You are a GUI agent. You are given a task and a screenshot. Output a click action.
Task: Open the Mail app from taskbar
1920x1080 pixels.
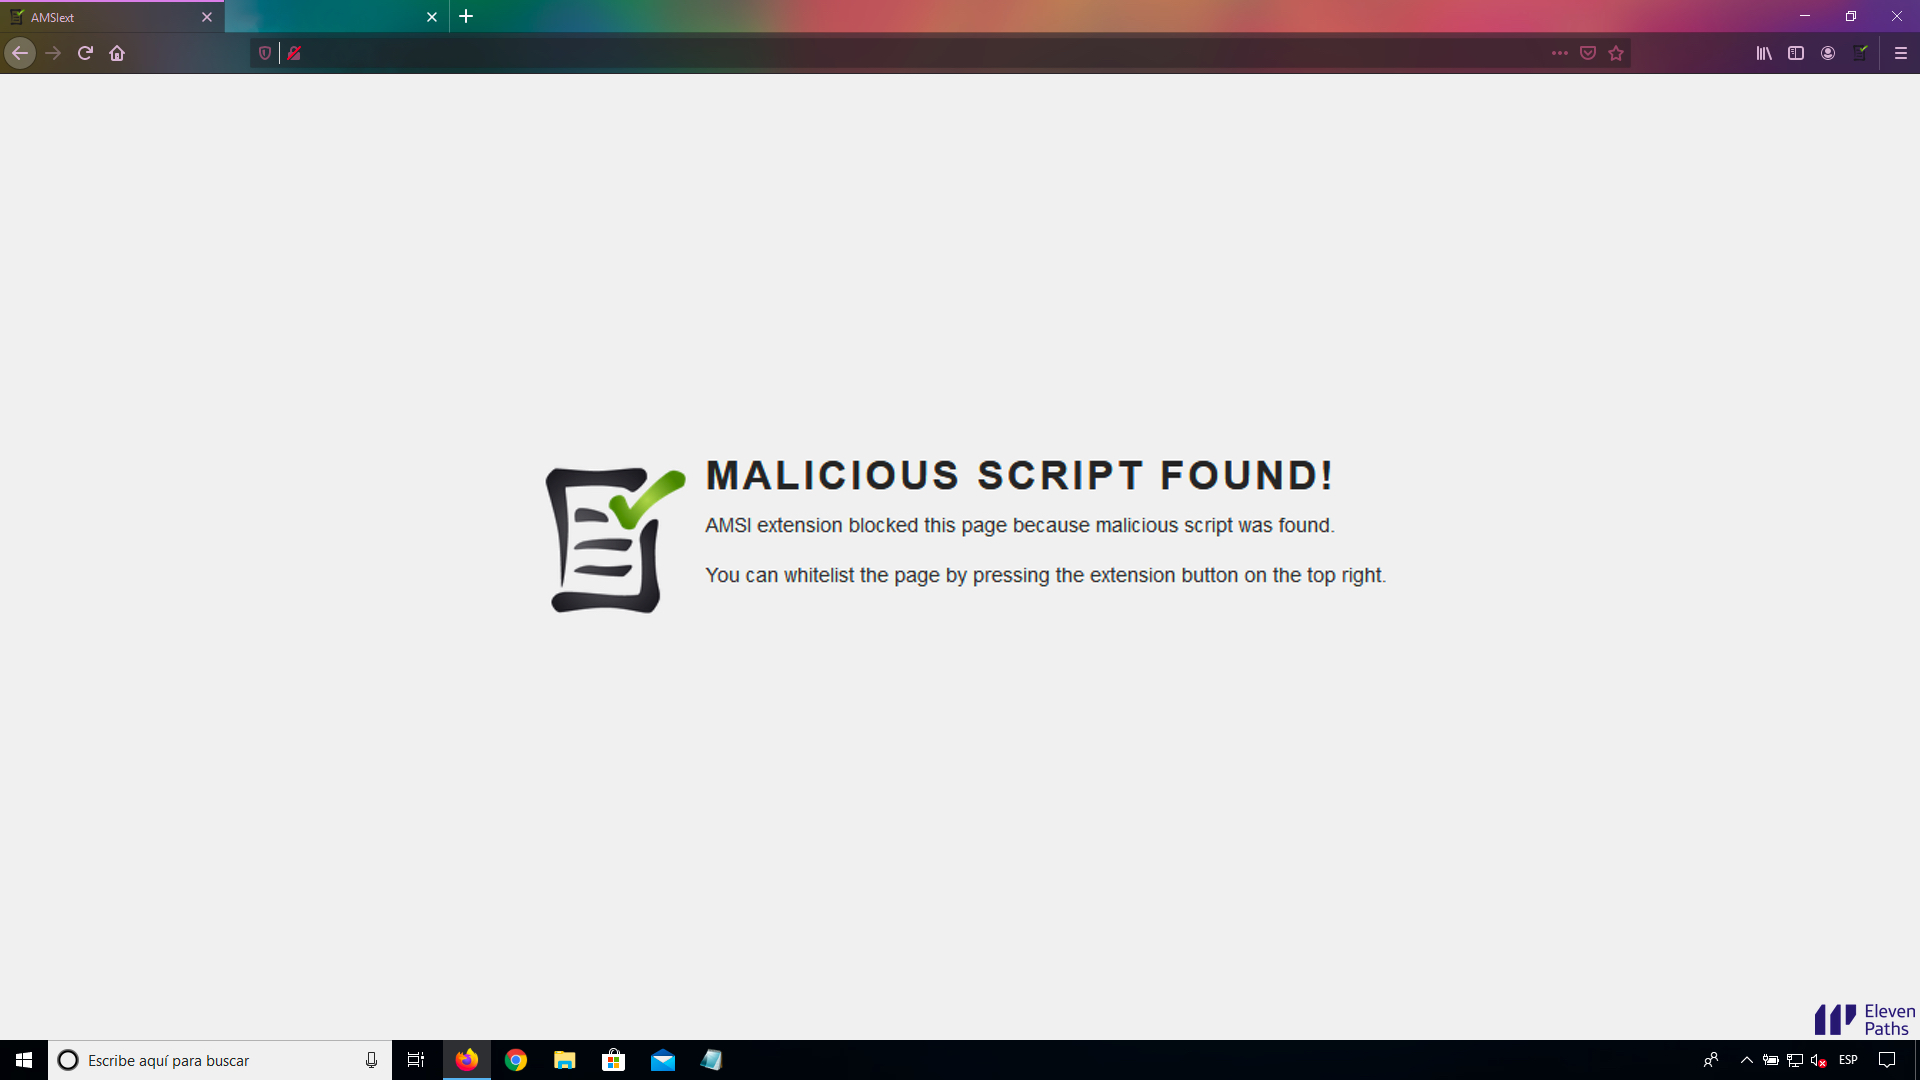[x=663, y=1060]
